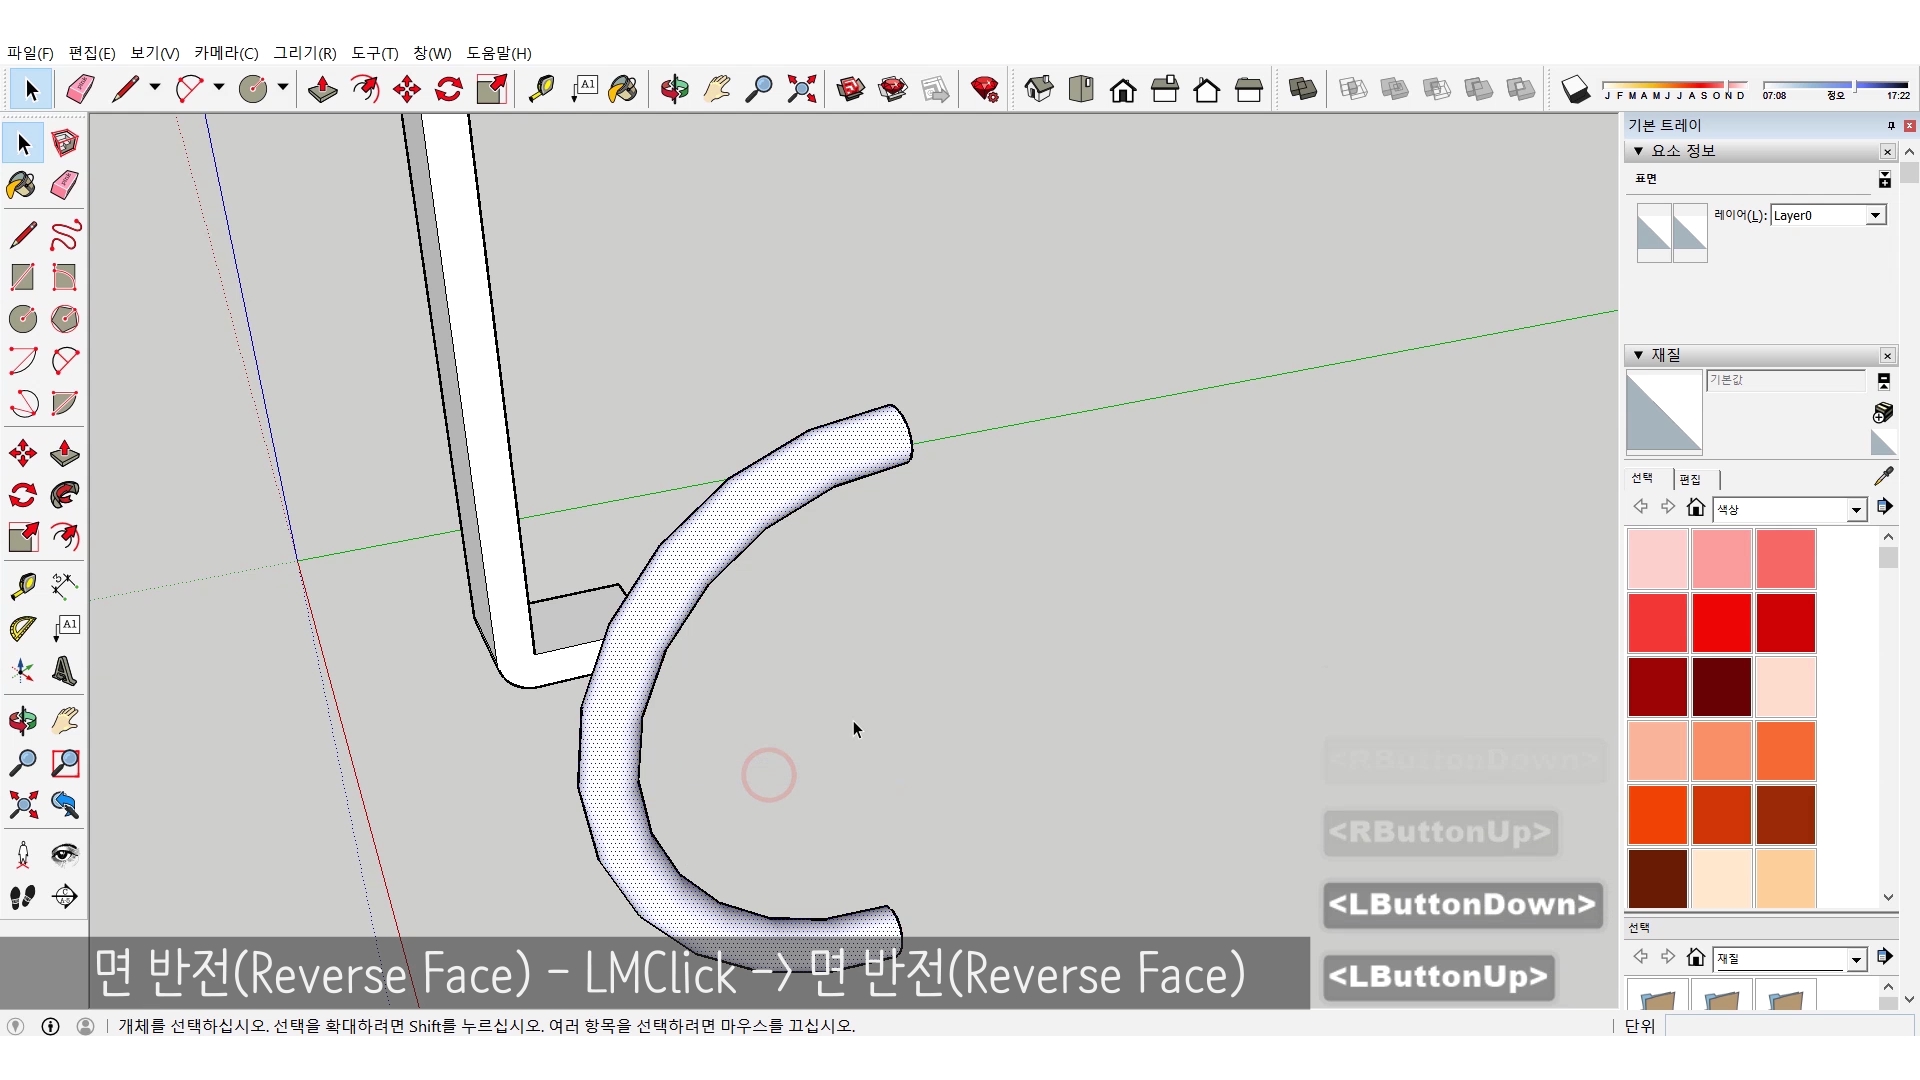Pick the bright red color swatch
The height and width of the screenshot is (1080, 1920).
[1721, 622]
